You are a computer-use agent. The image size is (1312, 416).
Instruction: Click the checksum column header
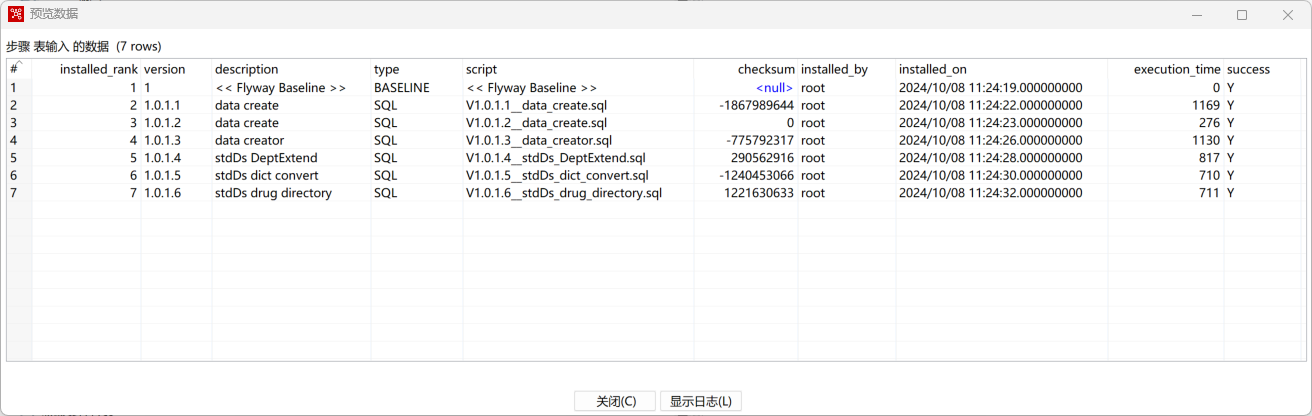[x=765, y=70]
